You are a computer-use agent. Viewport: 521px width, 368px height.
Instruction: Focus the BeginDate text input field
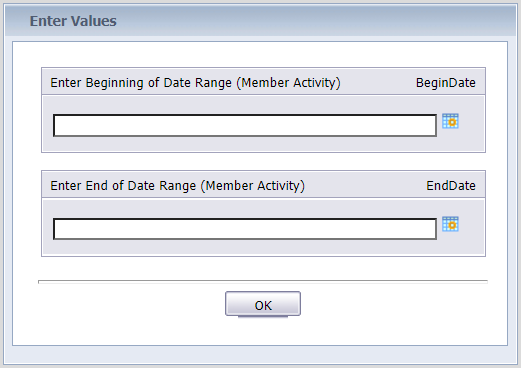[x=245, y=125]
